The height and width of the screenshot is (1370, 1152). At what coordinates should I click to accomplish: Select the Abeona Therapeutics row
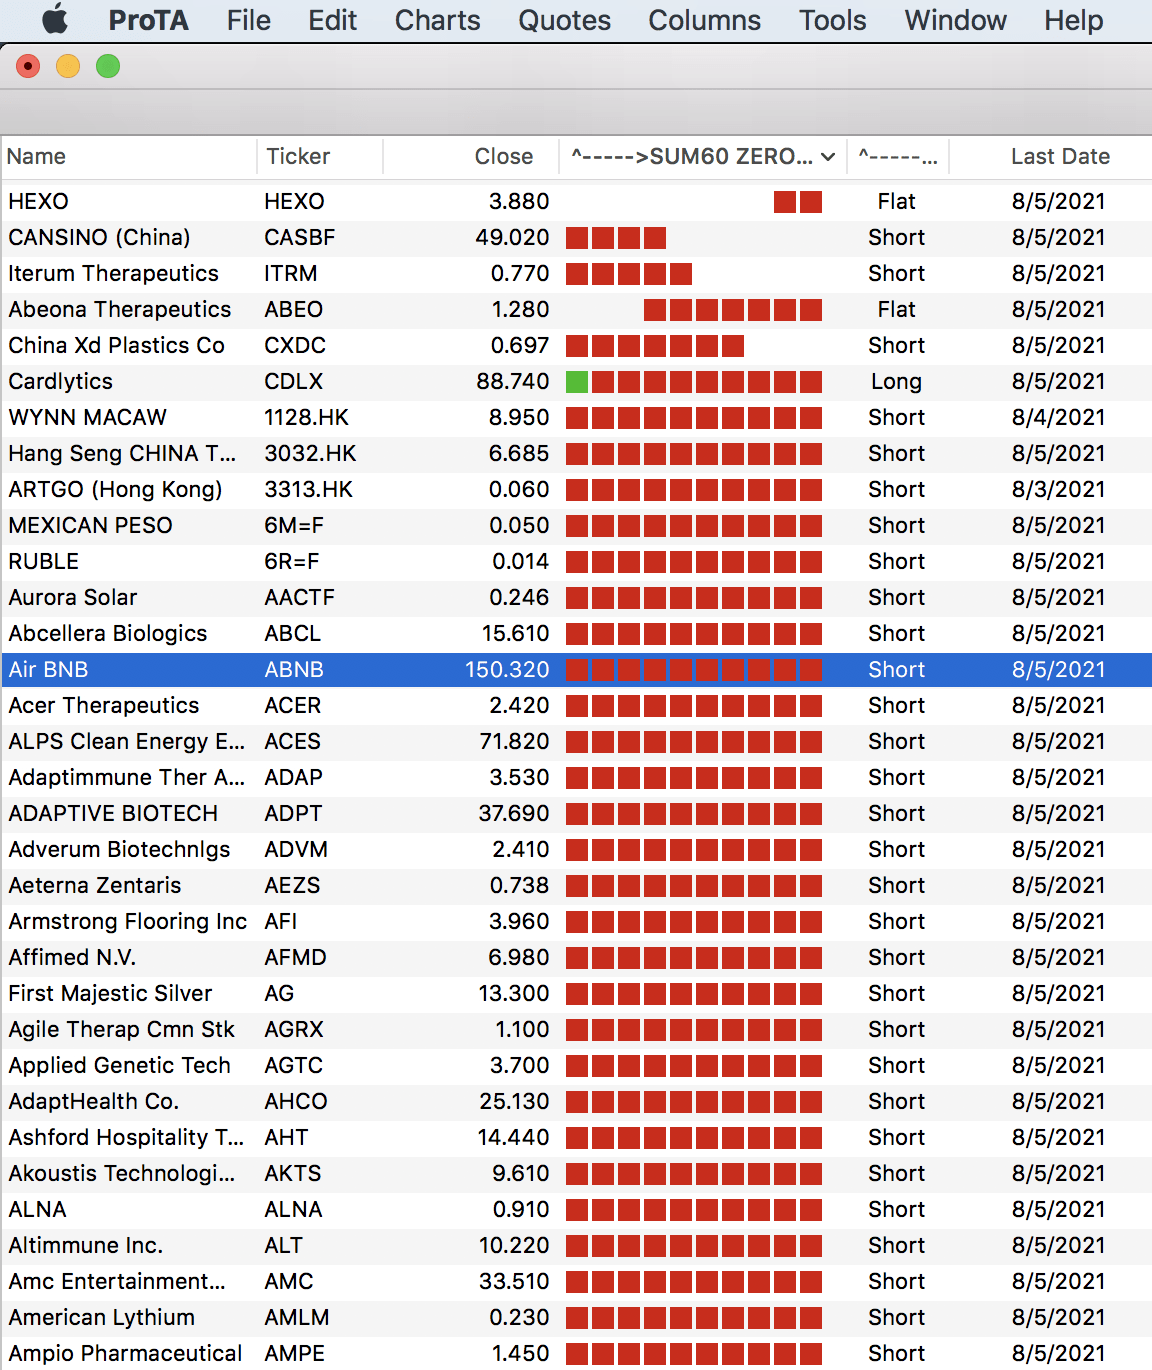pyautogui.click(x=576, y=309)
